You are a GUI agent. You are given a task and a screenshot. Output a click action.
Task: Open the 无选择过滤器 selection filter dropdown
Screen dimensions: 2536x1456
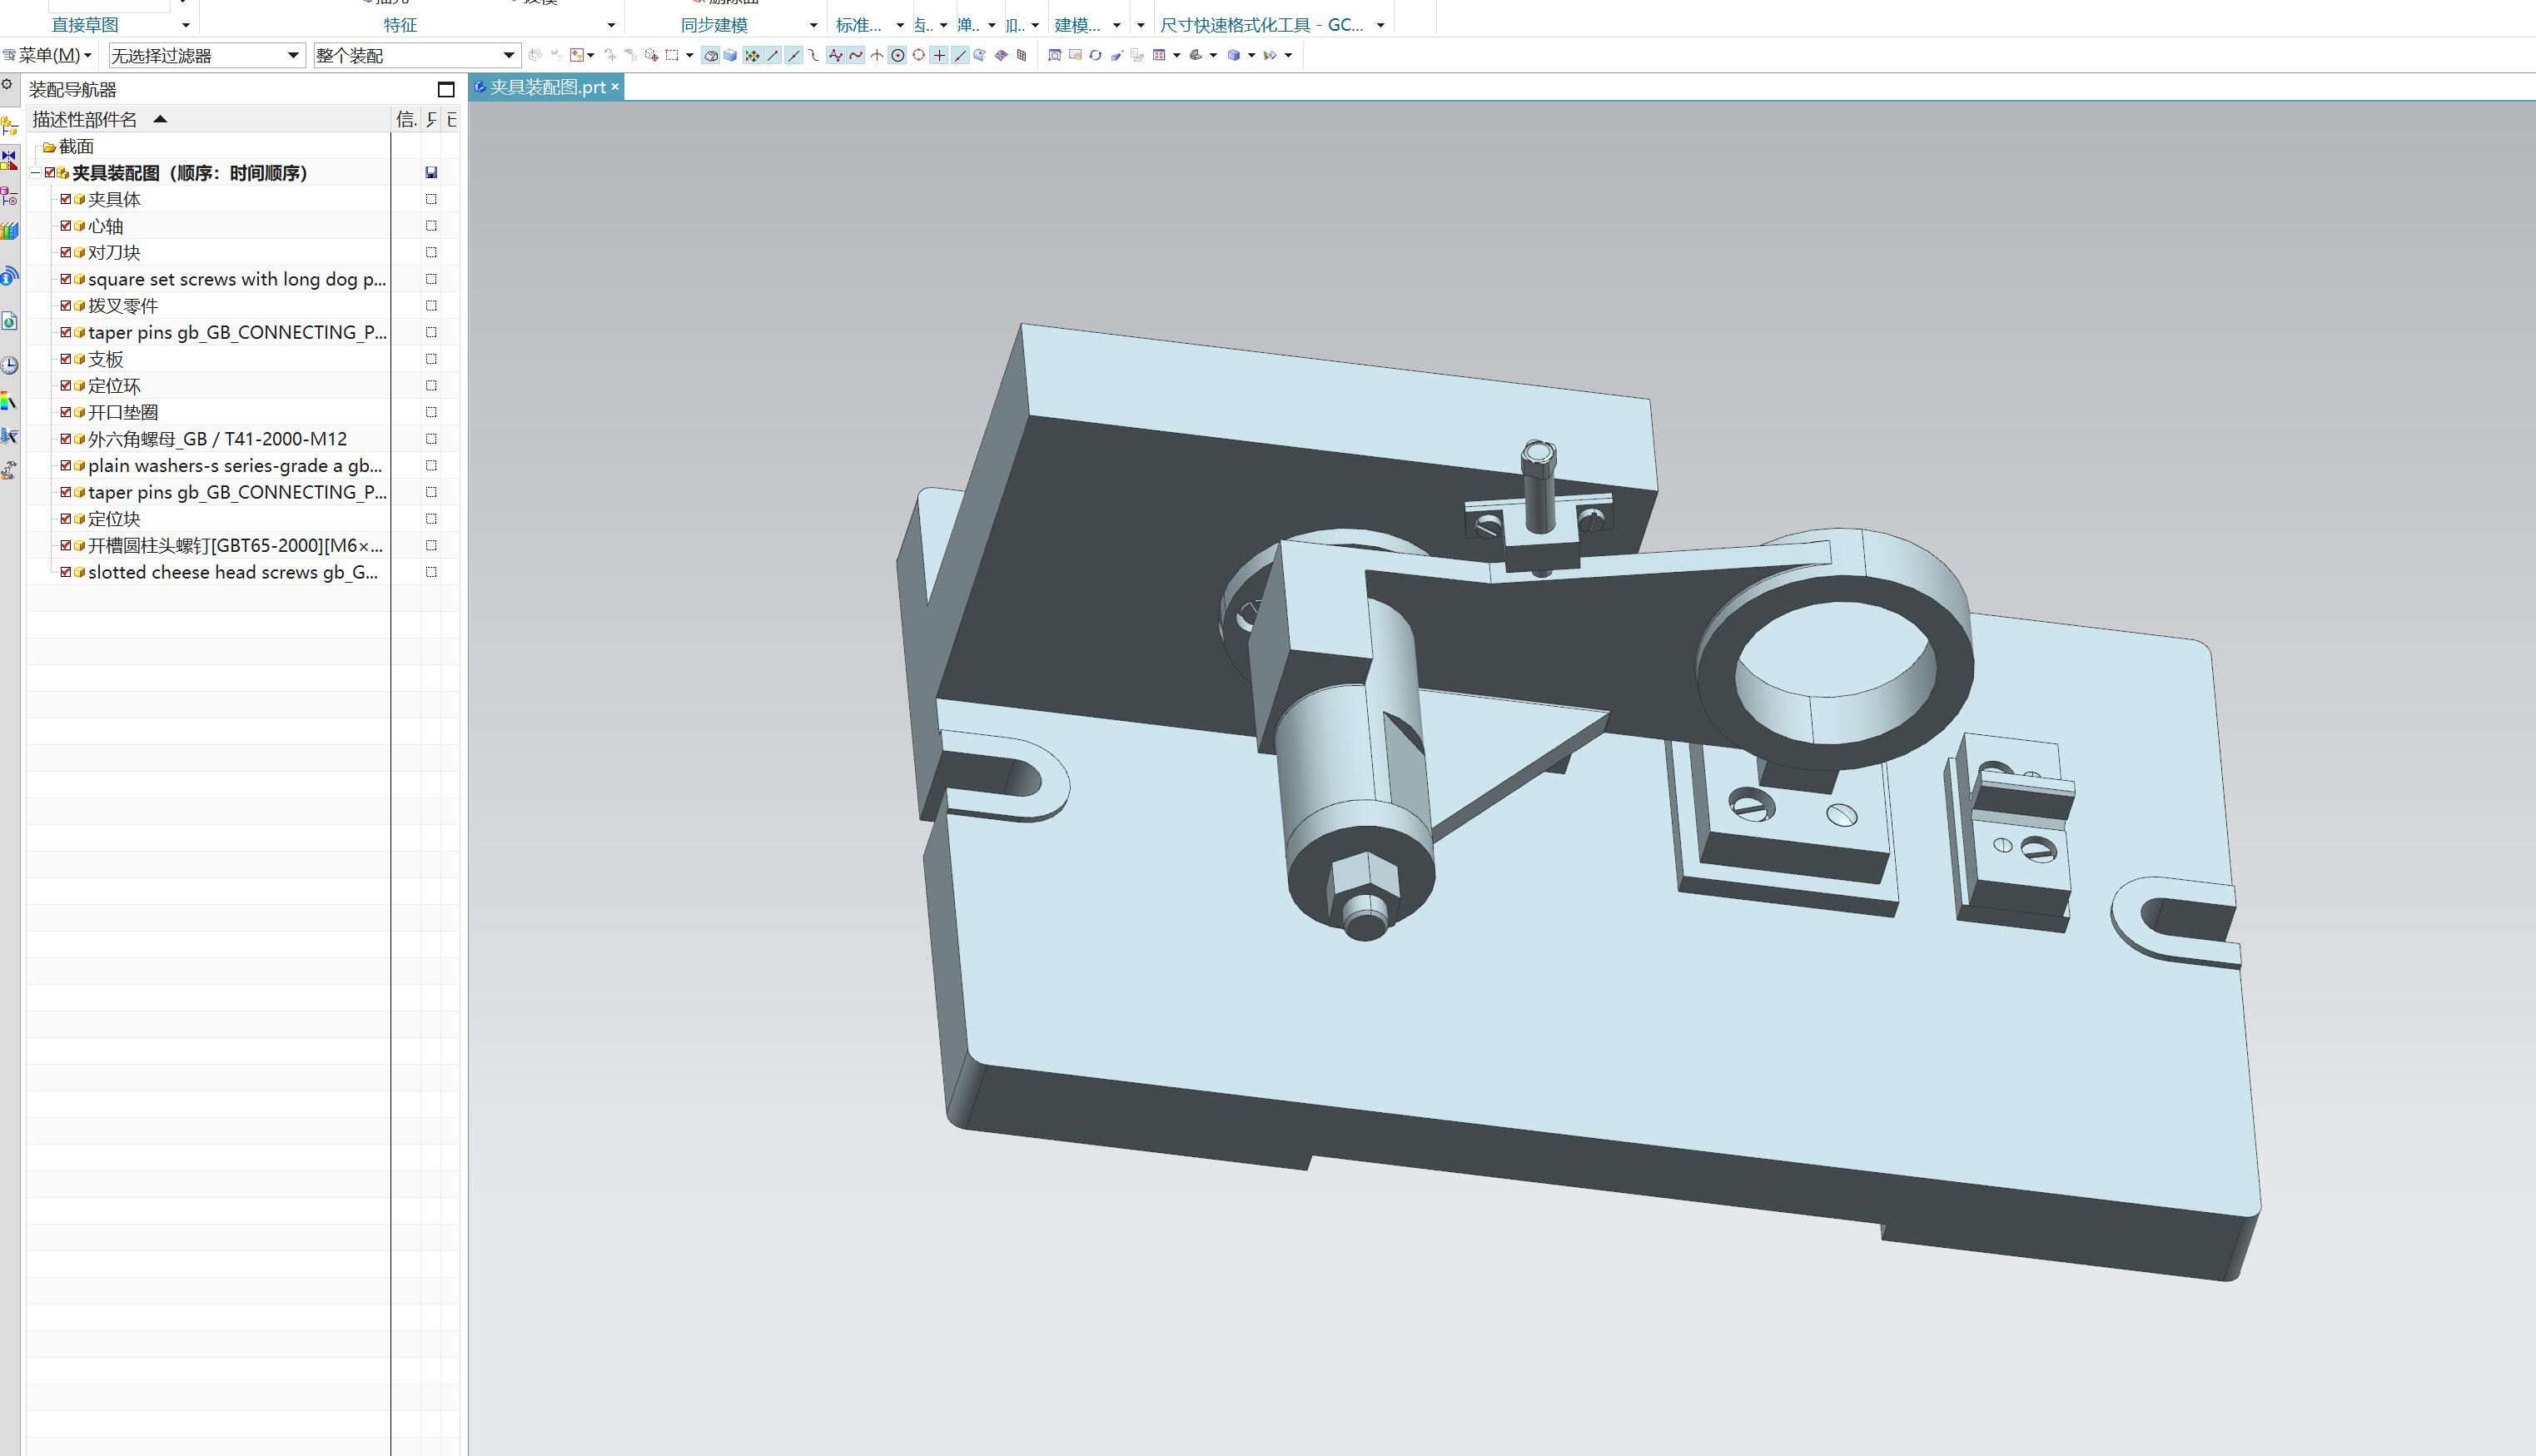pos(293,56)
